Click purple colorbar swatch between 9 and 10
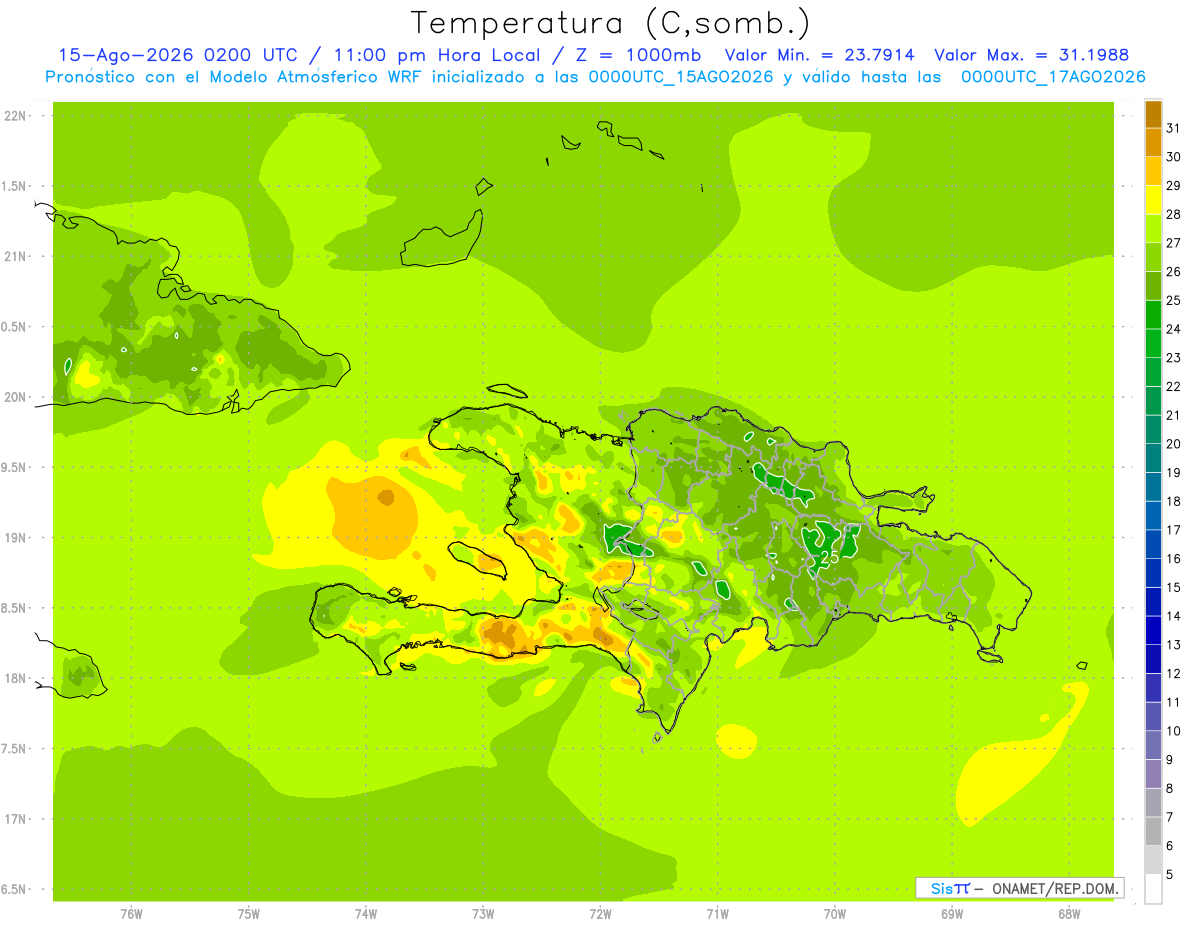Screen dimensions: 1200x927 click(1153, 745)
